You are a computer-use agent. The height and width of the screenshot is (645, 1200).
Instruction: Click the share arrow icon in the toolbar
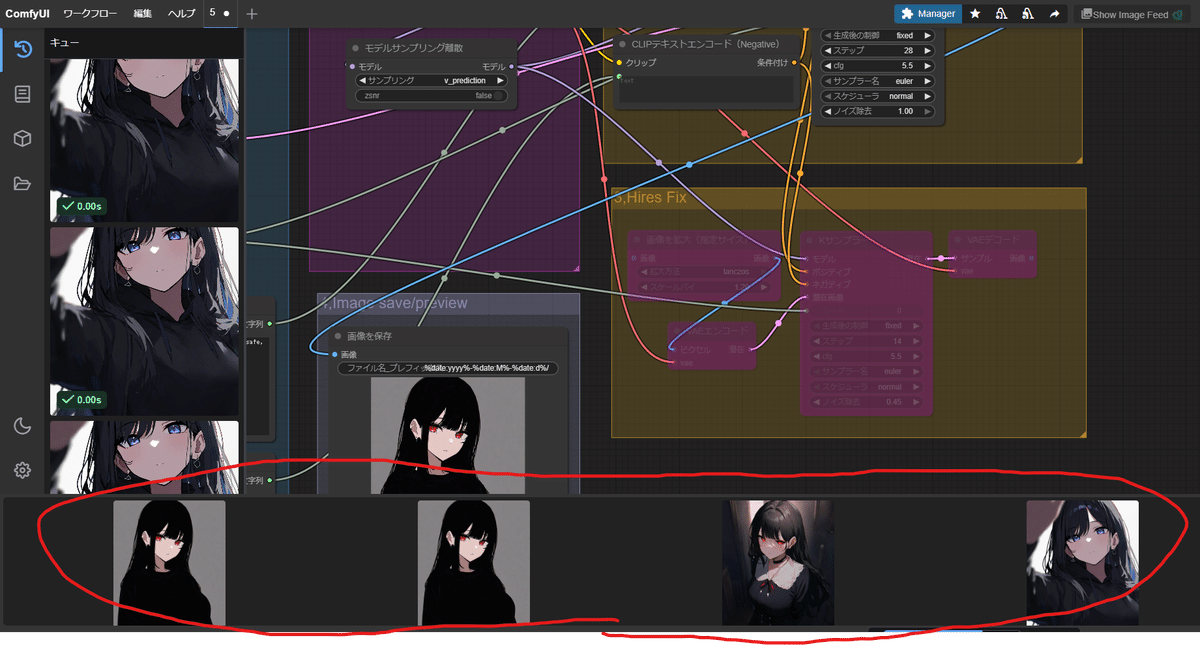(1054, 13)
